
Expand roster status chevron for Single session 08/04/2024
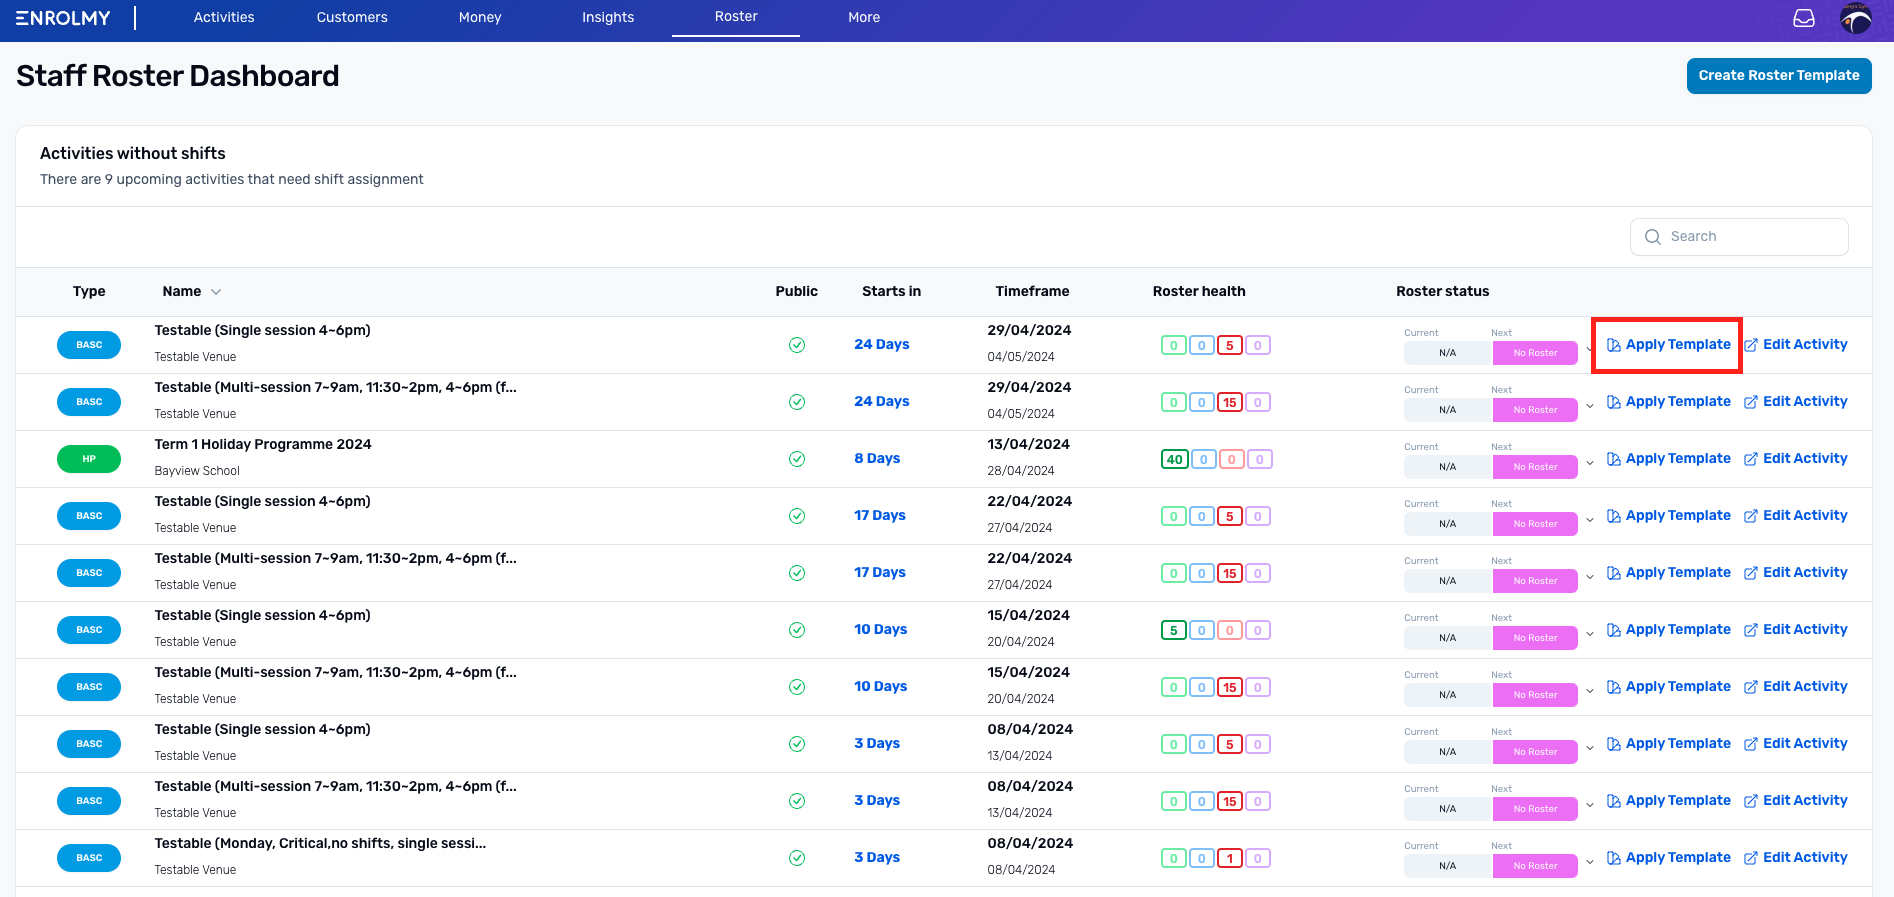[x=1590, y=748]
